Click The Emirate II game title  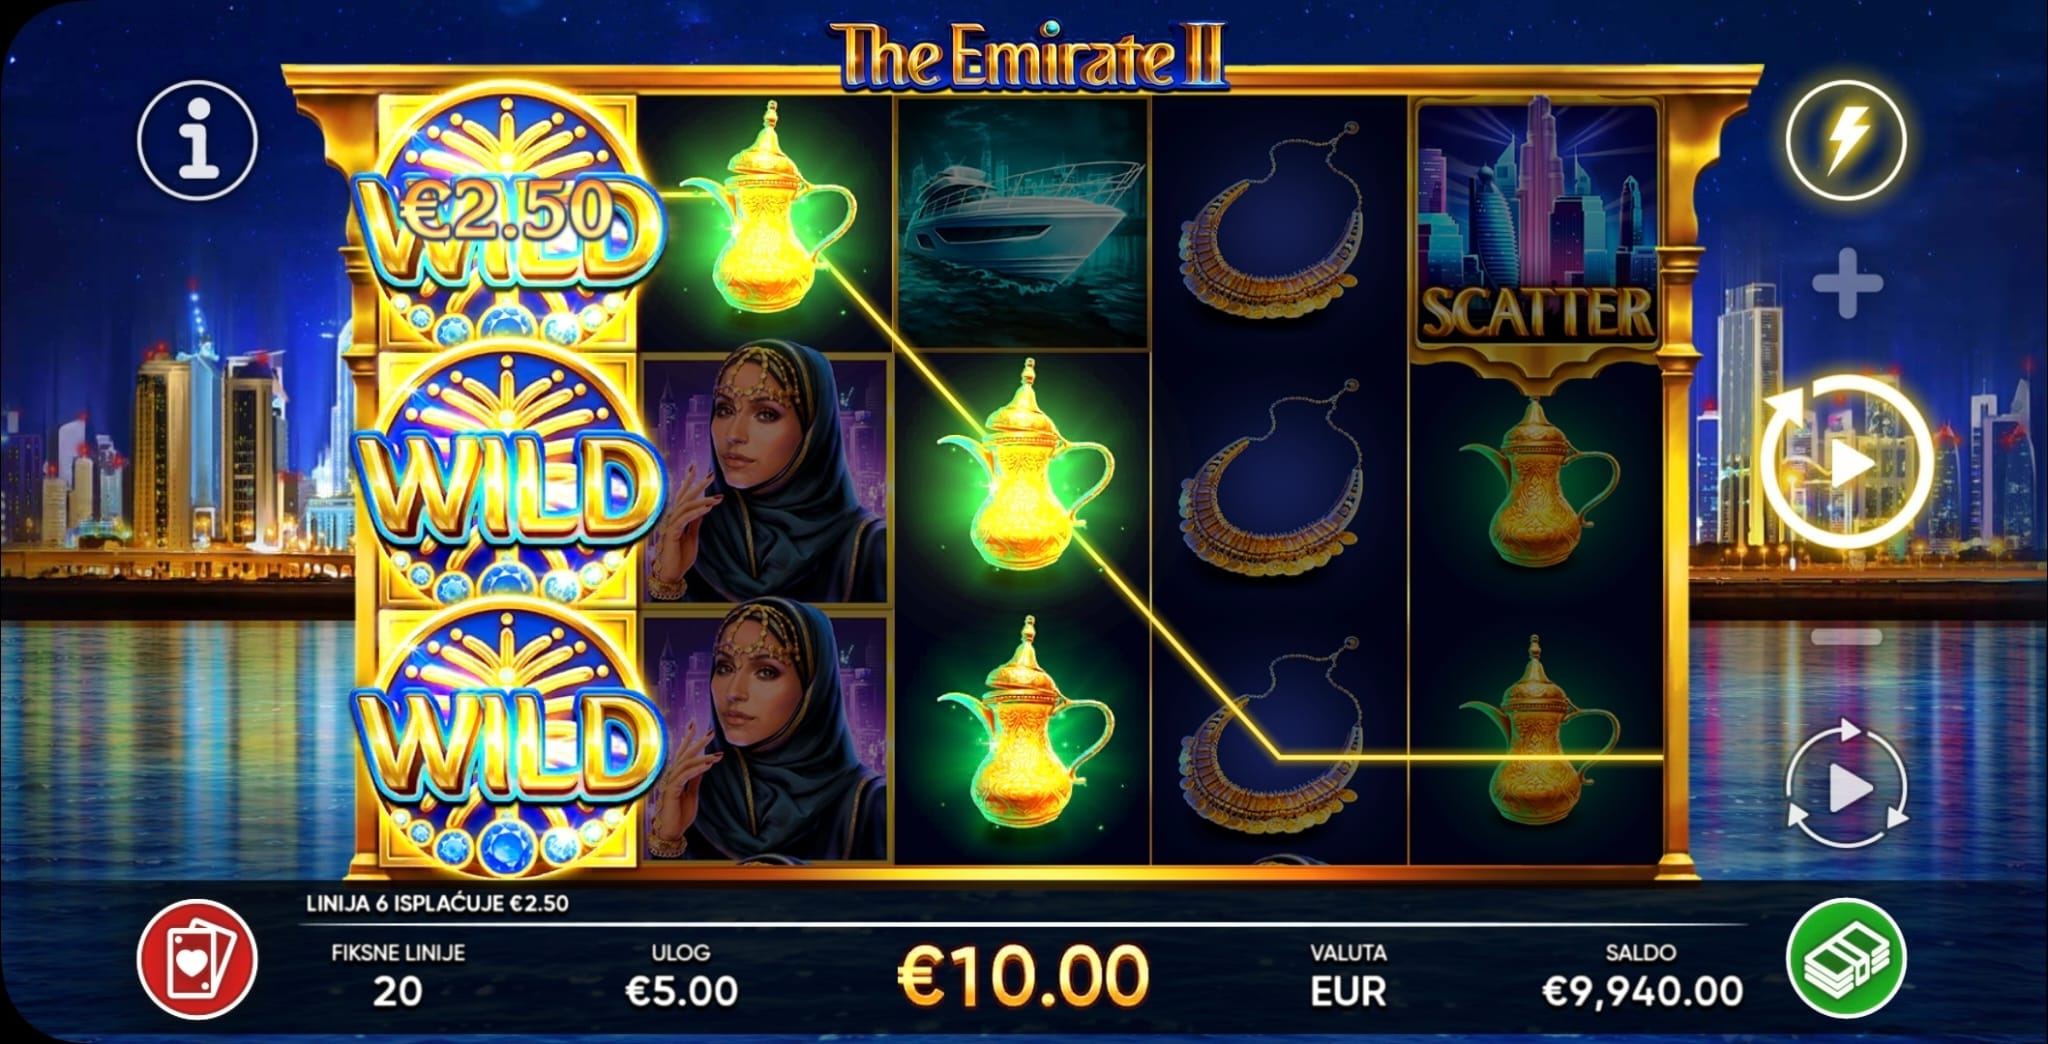[1028, 55]
